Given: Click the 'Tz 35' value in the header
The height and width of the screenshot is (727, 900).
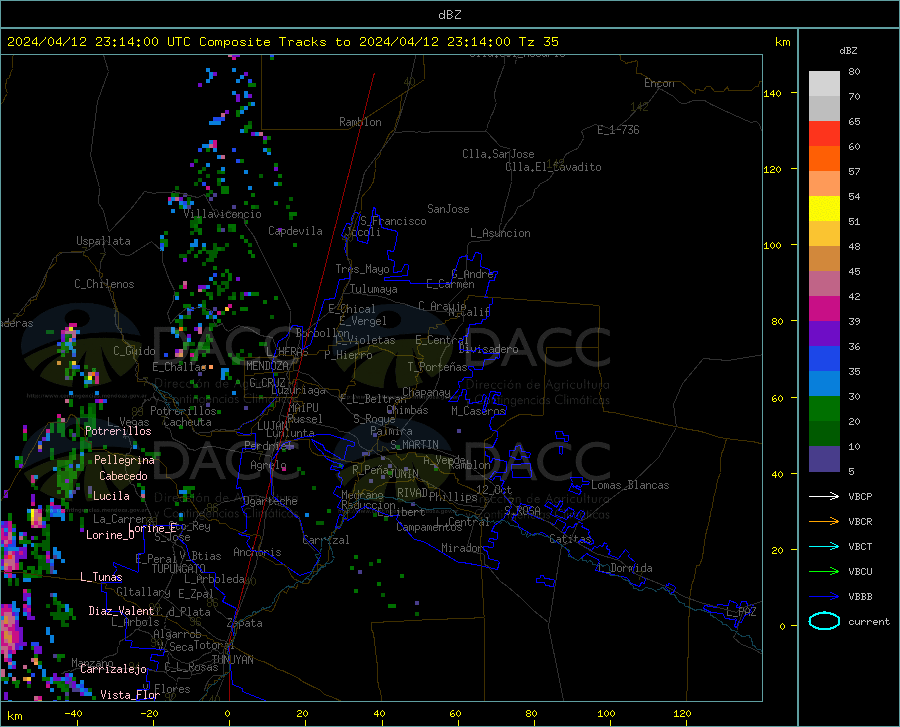Looking at the screenshot, I should click(539, 42).
